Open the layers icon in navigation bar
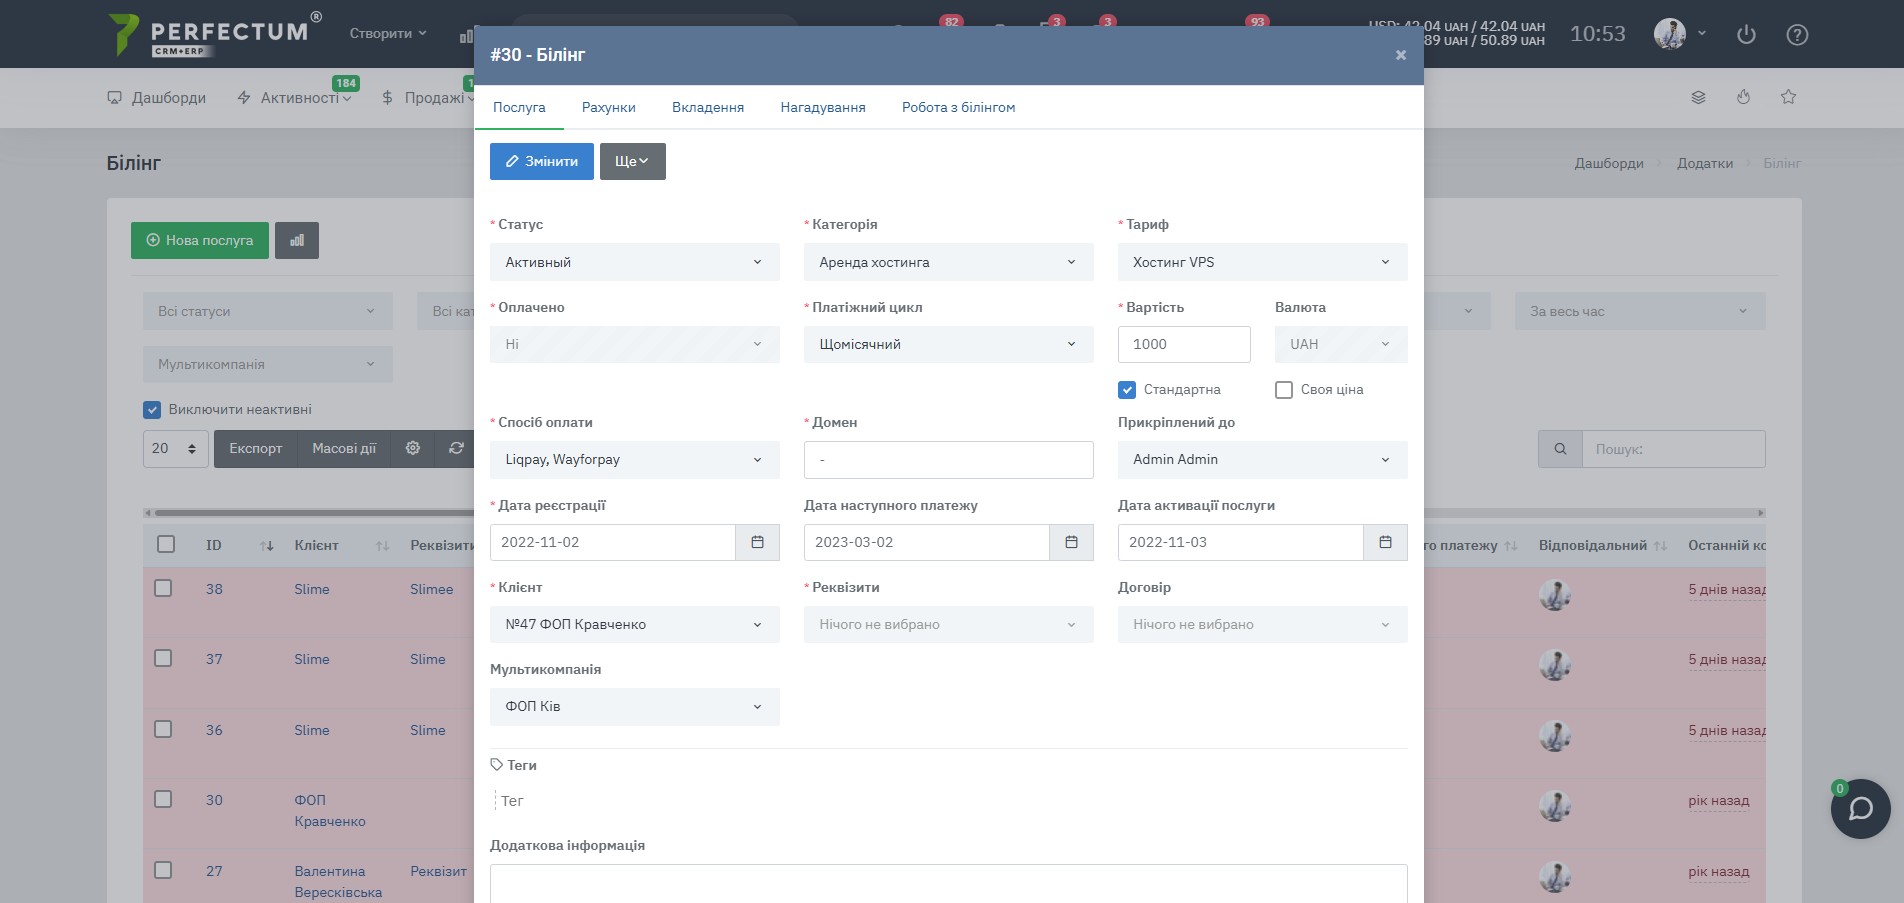 1698,97
